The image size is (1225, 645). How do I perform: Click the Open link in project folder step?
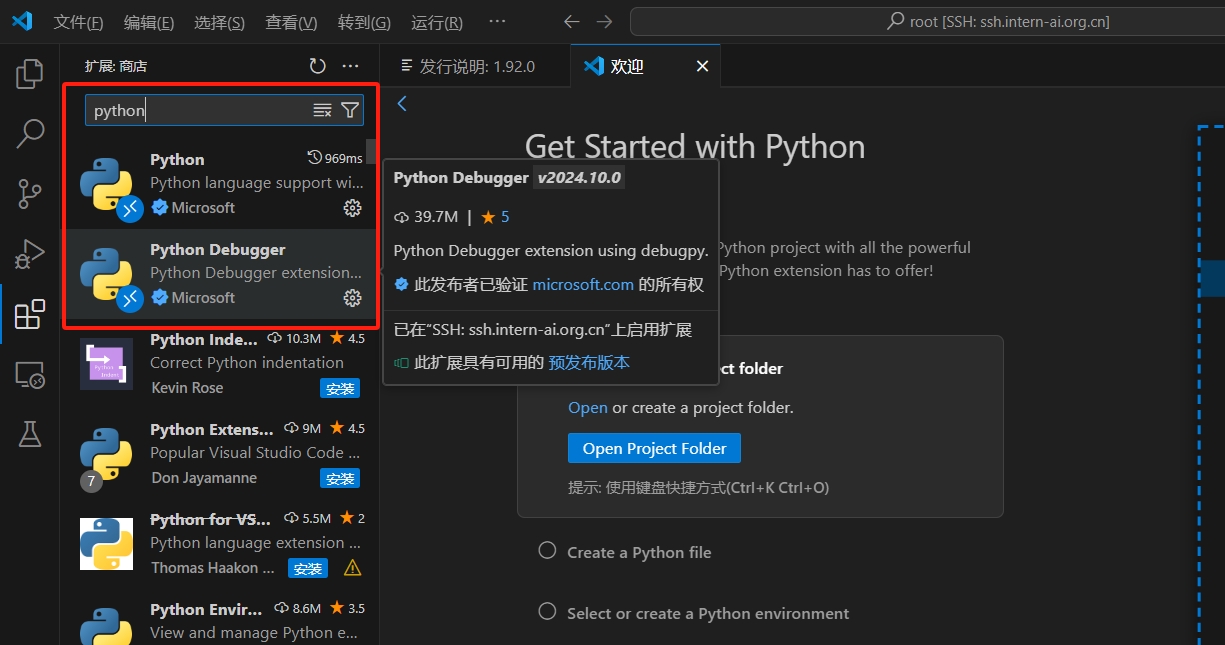(588, 408)
